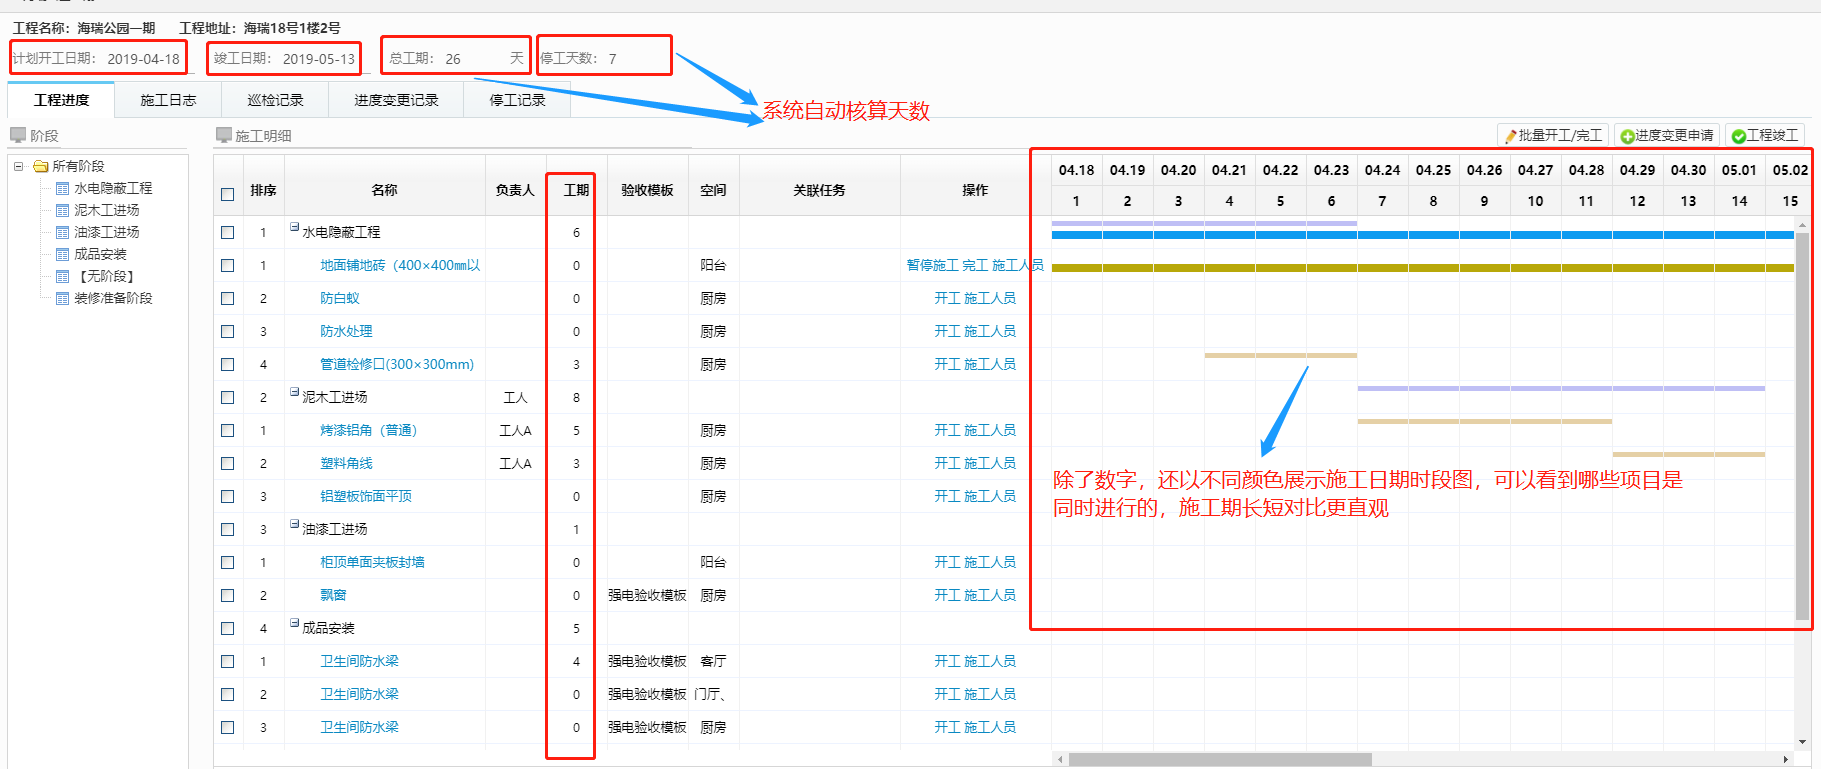This screenshot has height=769, width=1821.
Task: Click the 计划开工日期 date field
Action: tap(143, 59)
